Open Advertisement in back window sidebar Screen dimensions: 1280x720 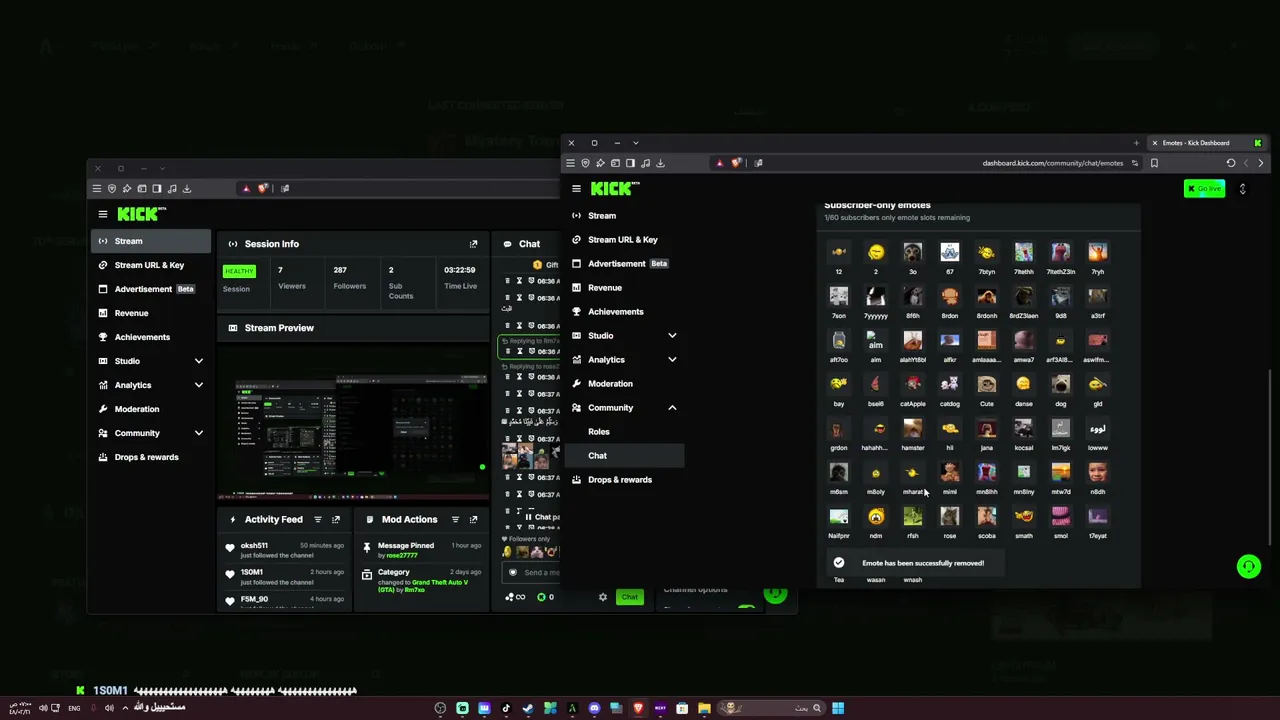click(152, 289)
